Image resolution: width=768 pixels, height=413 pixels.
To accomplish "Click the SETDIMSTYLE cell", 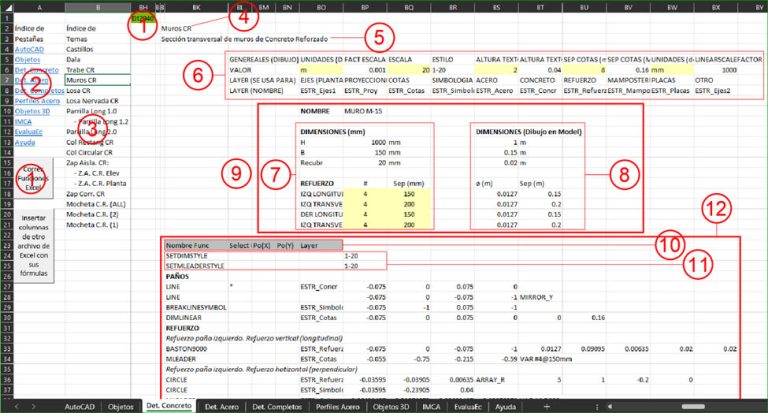I will [x=196, y=256].
